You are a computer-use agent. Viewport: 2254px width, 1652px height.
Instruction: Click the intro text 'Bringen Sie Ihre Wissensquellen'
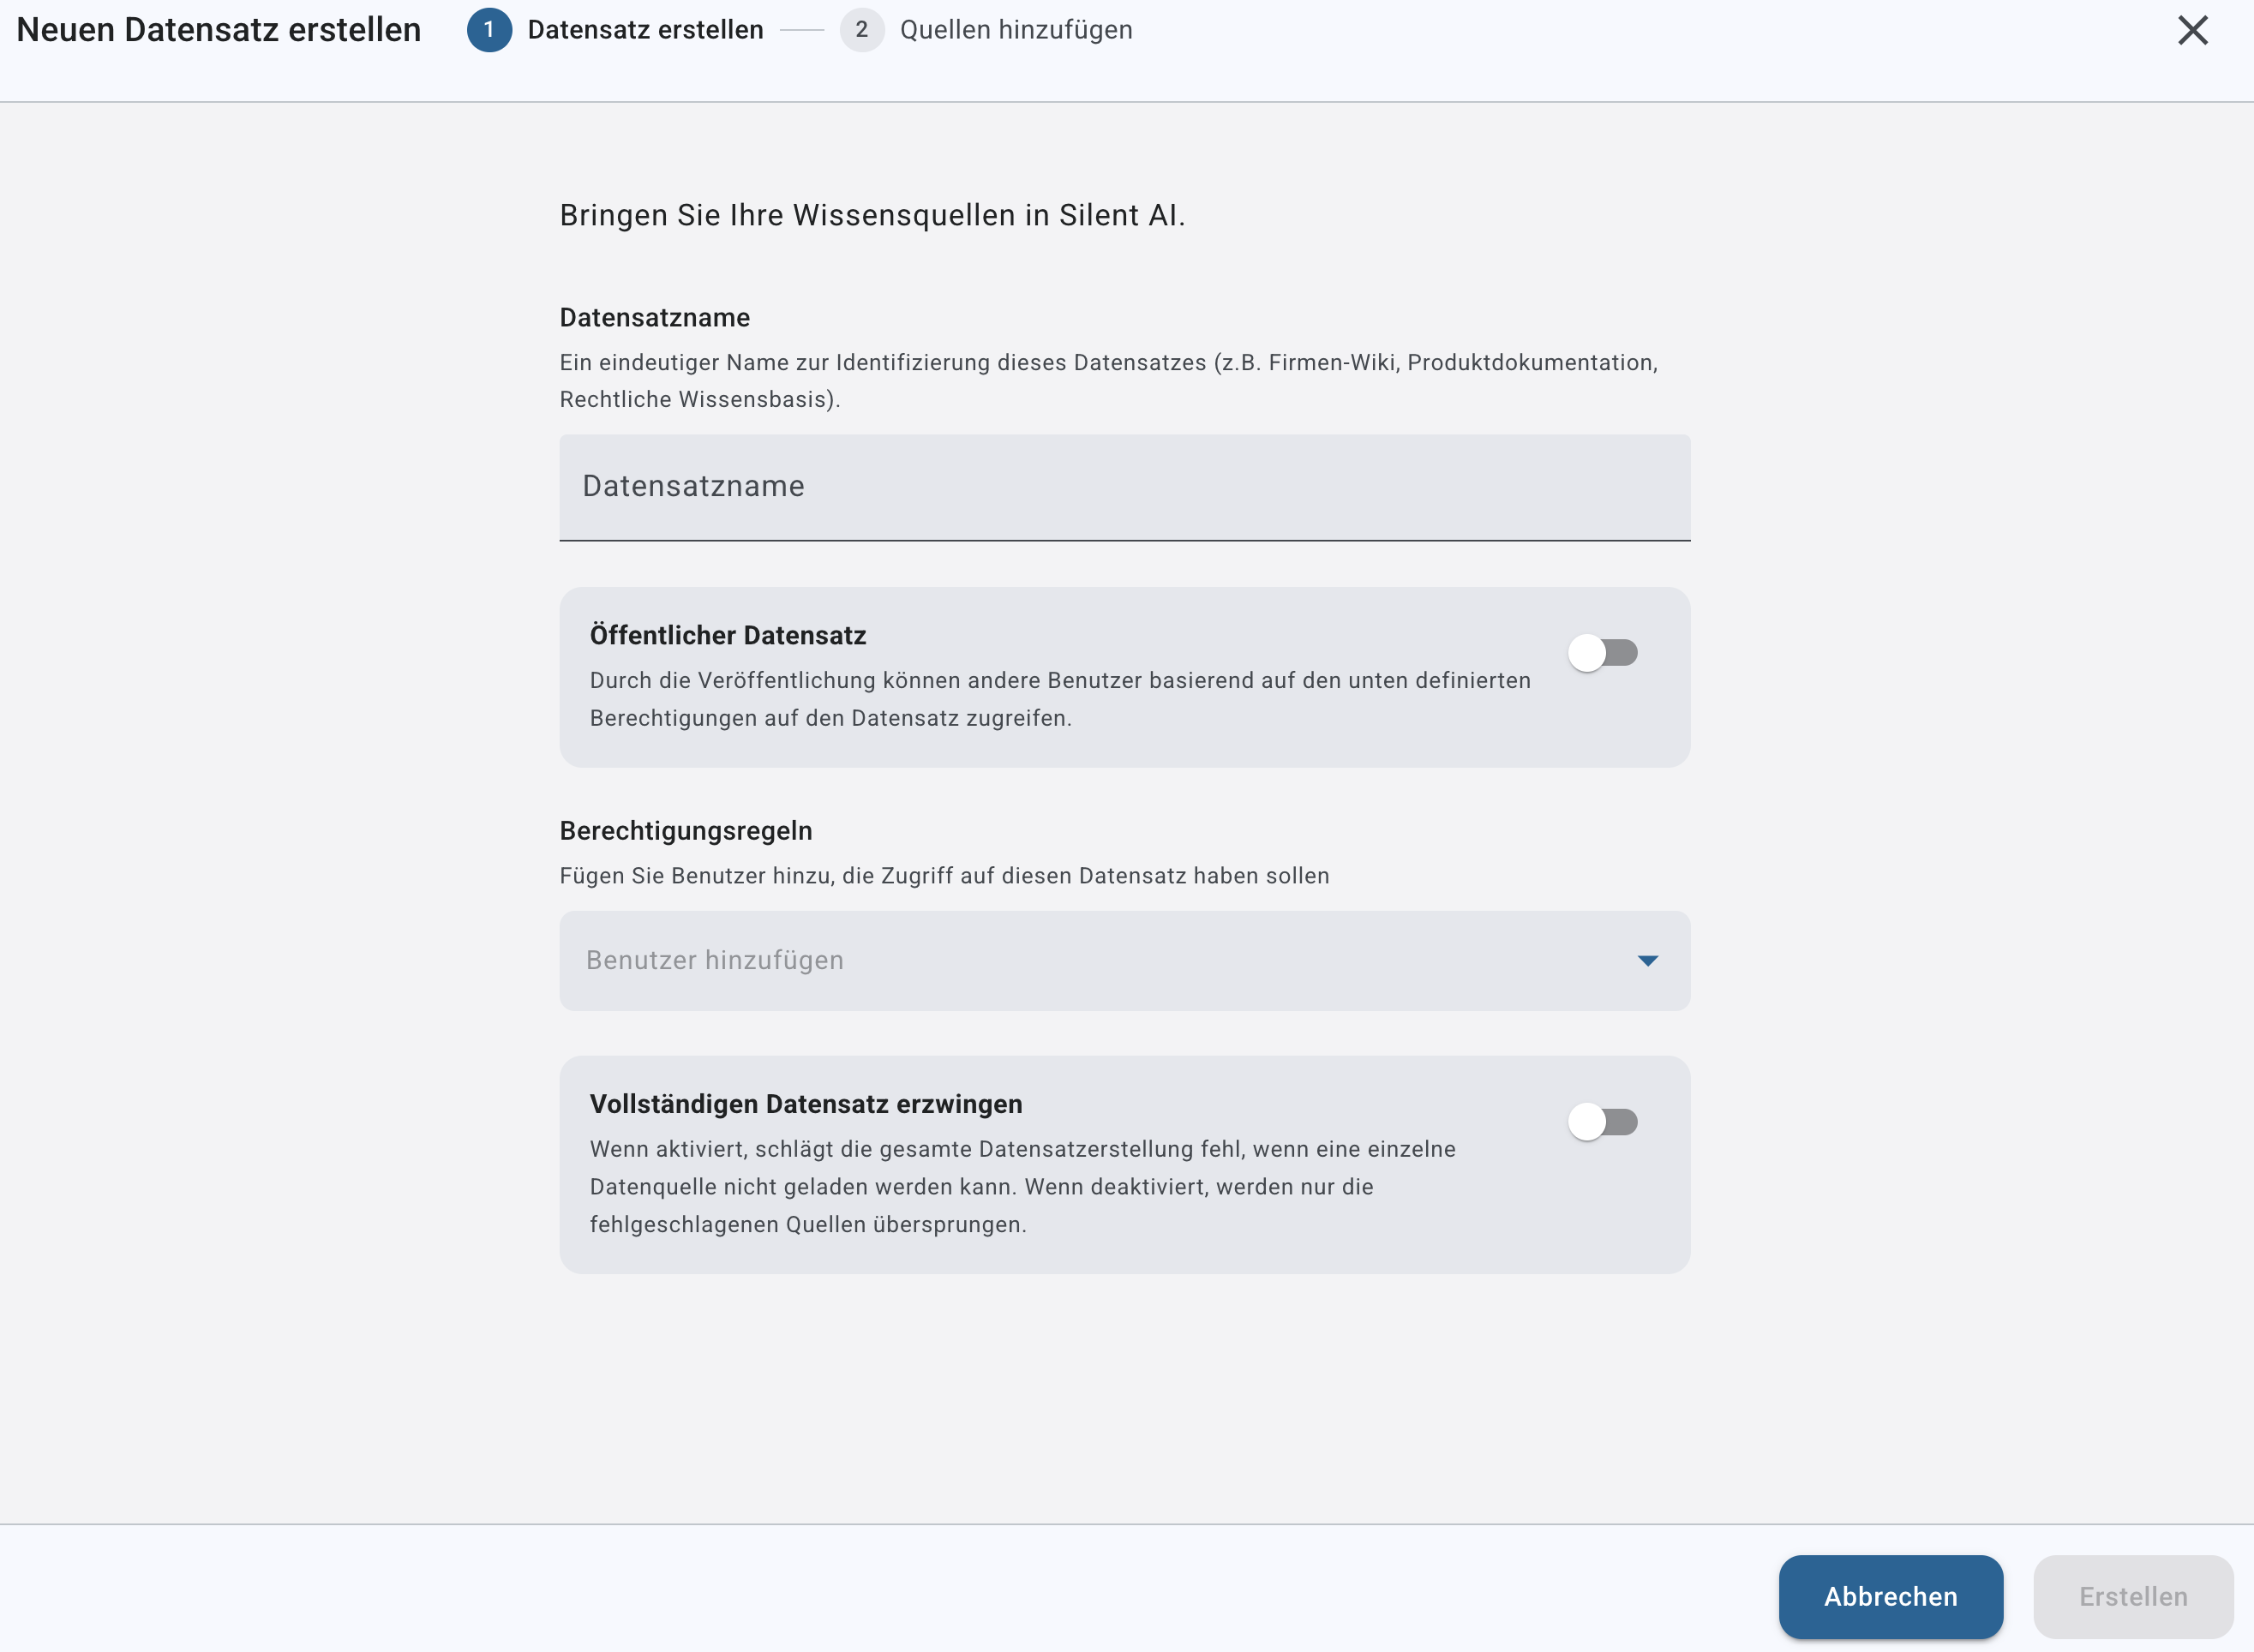871,215
